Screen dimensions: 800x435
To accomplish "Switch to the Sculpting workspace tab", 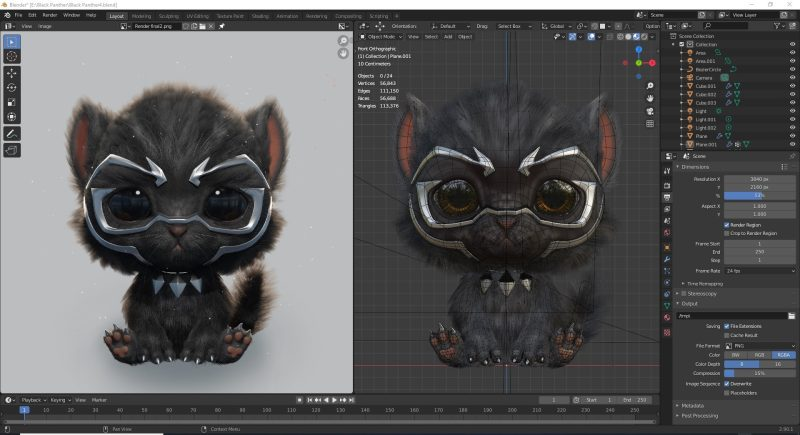I will click(168, 16).
